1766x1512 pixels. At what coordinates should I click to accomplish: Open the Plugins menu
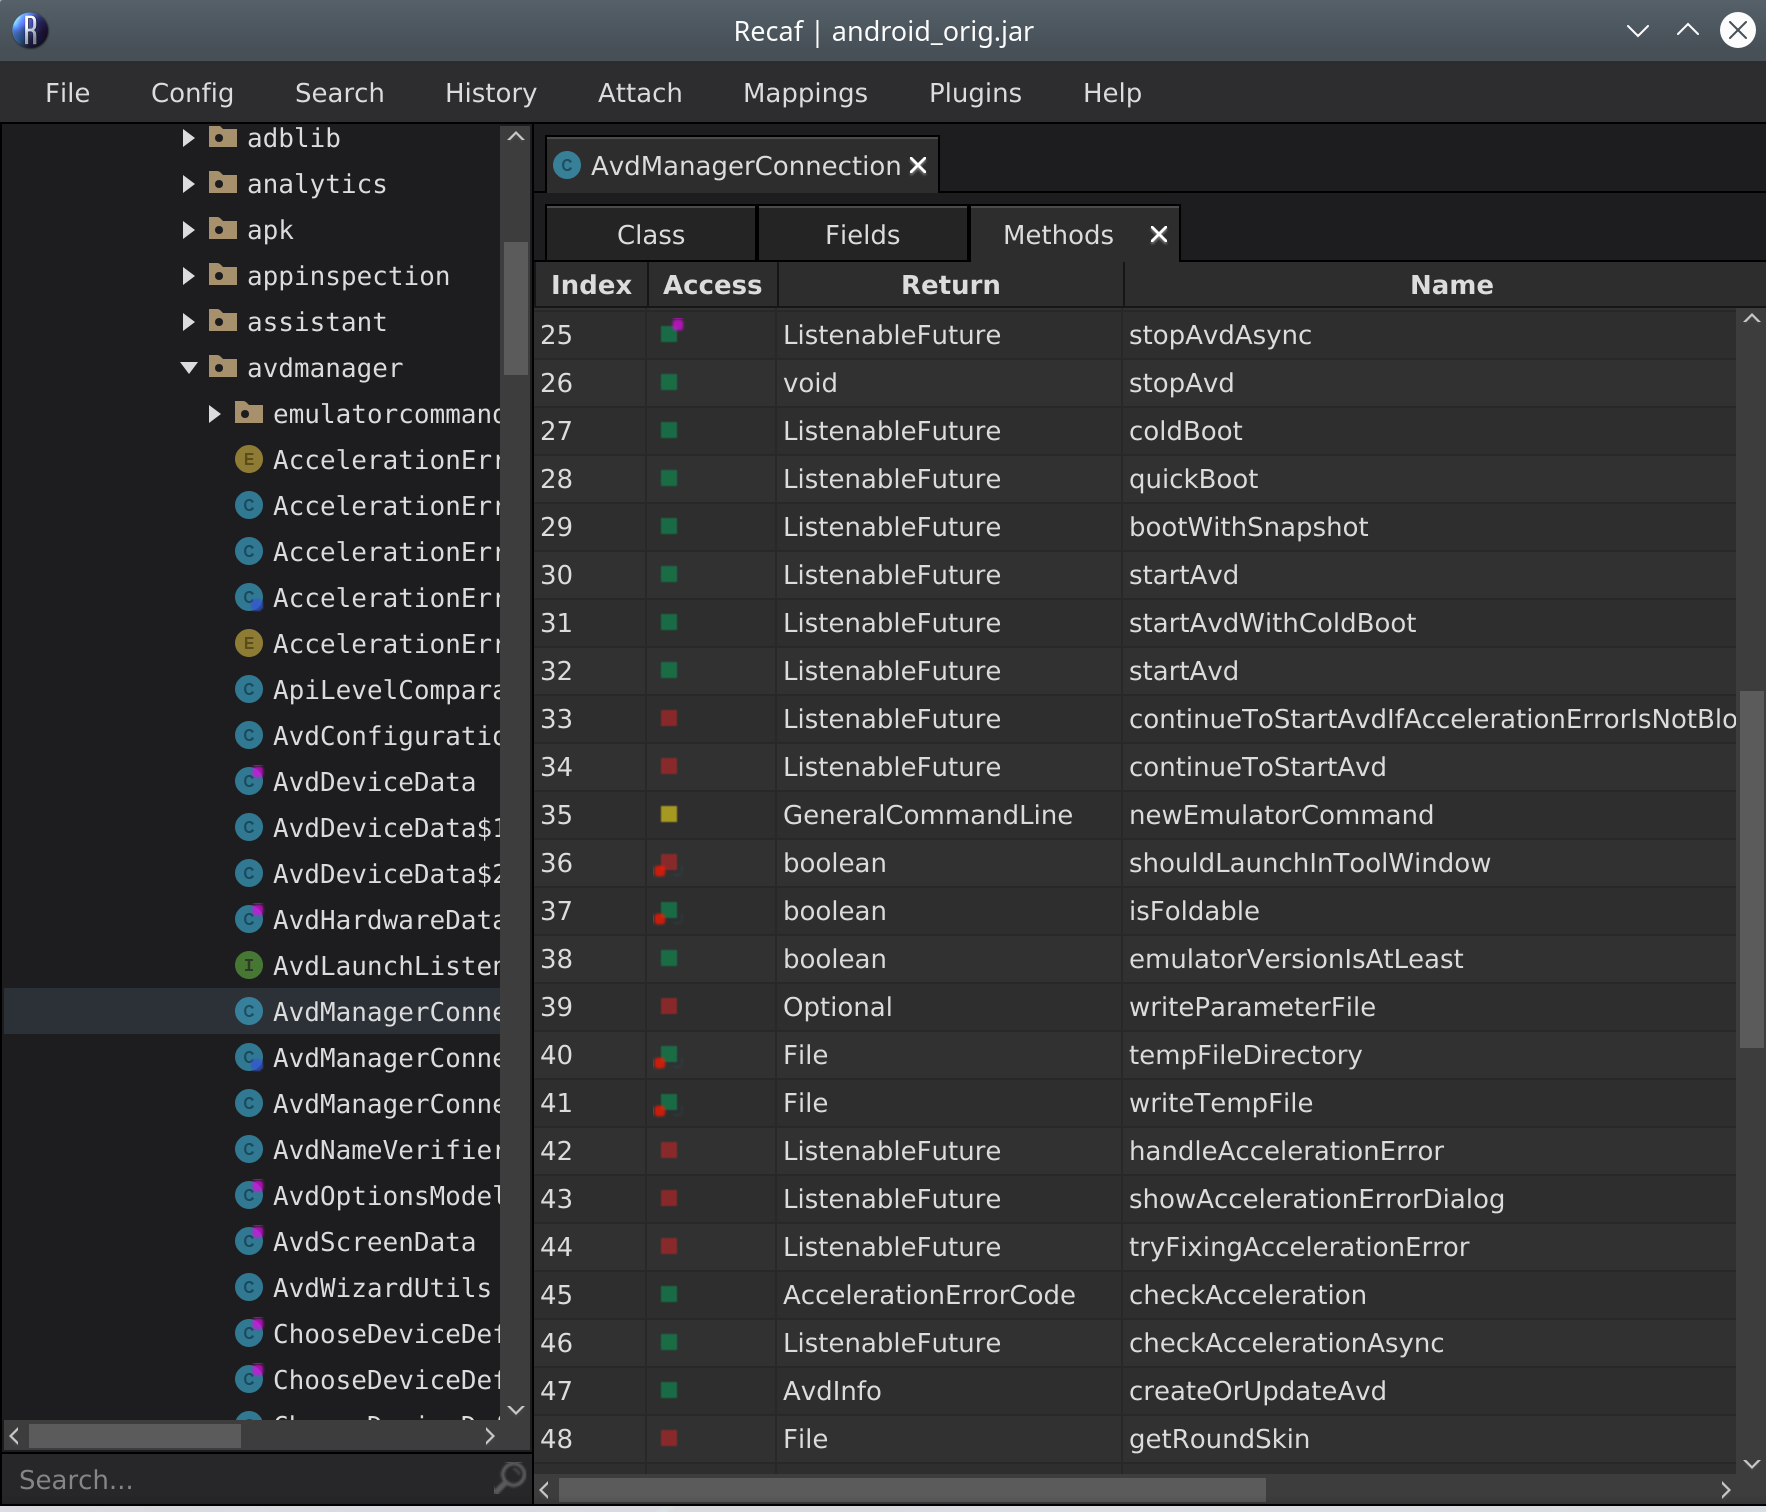point(975,92)
